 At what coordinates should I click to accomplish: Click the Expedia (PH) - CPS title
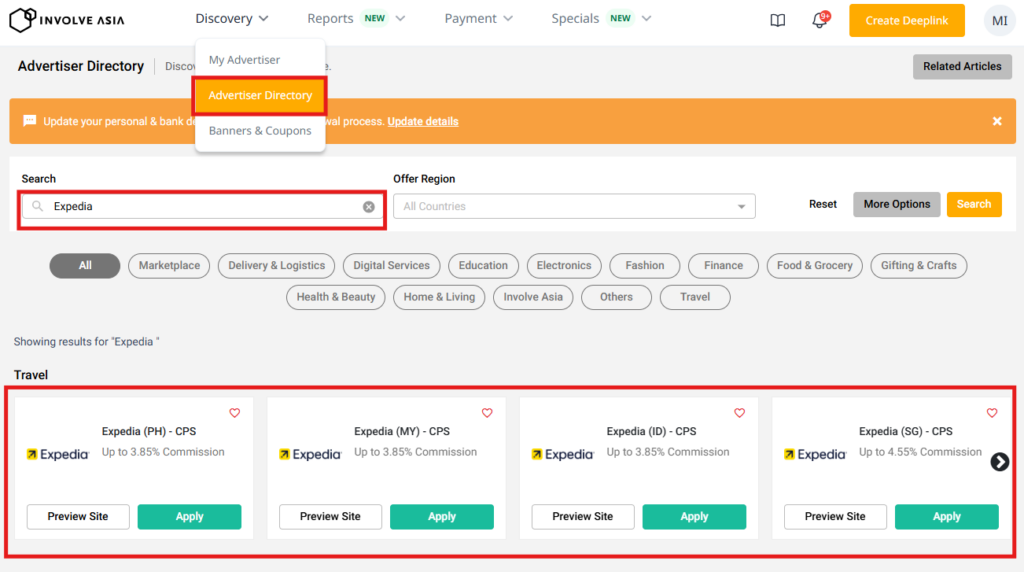(x=149, y=432)
